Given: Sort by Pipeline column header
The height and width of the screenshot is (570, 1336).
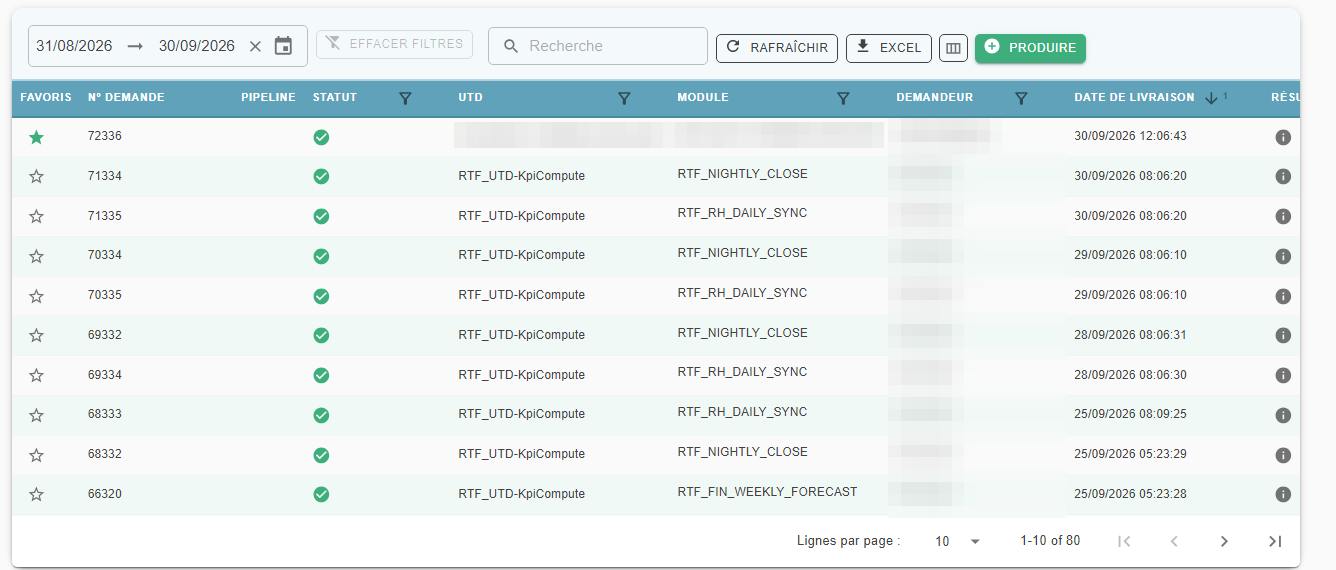Looking at the screenshot, I should pos(268,98).
